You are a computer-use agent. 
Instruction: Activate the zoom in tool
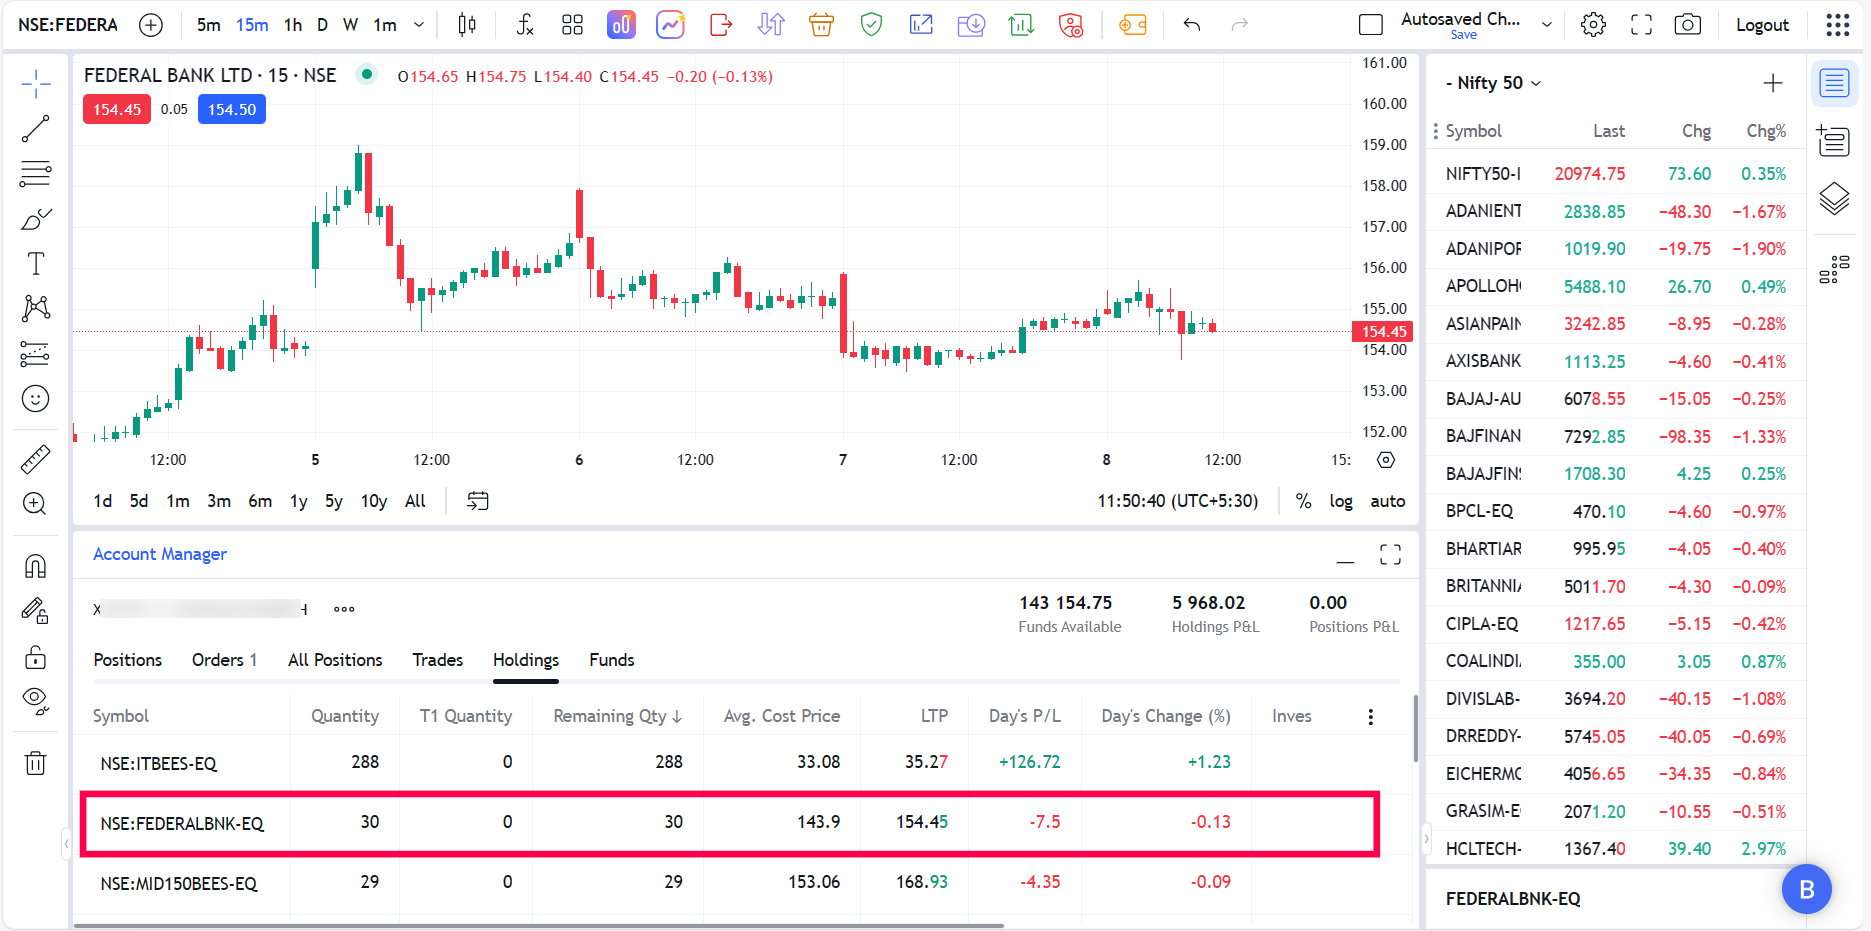click(36, 504)
